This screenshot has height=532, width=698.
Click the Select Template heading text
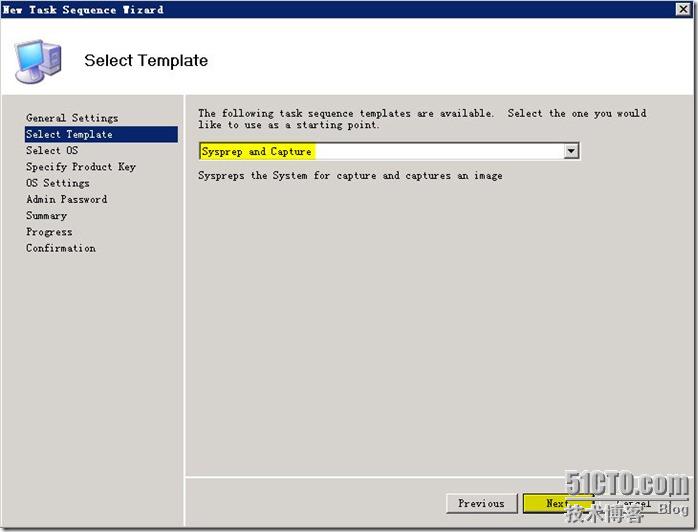tap(146, 61)
